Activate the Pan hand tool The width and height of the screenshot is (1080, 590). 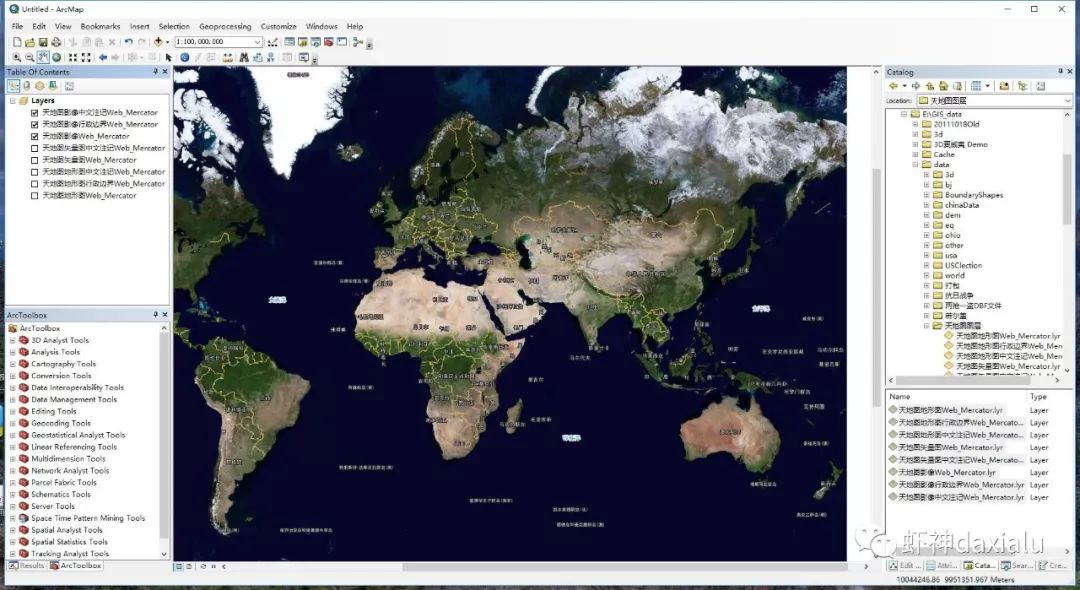point(43,58)
